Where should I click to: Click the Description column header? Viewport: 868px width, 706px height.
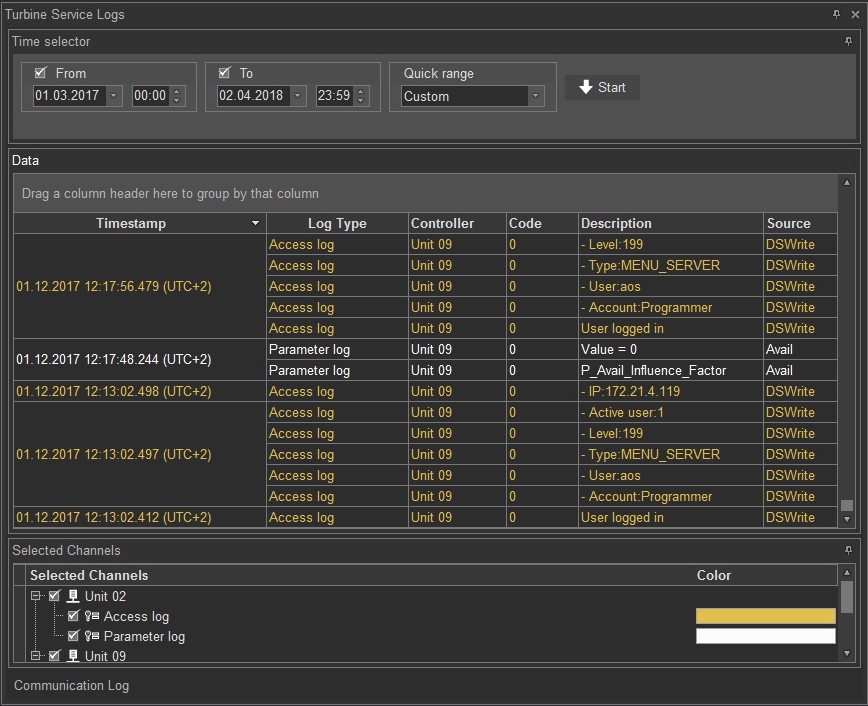coord(616,224)
